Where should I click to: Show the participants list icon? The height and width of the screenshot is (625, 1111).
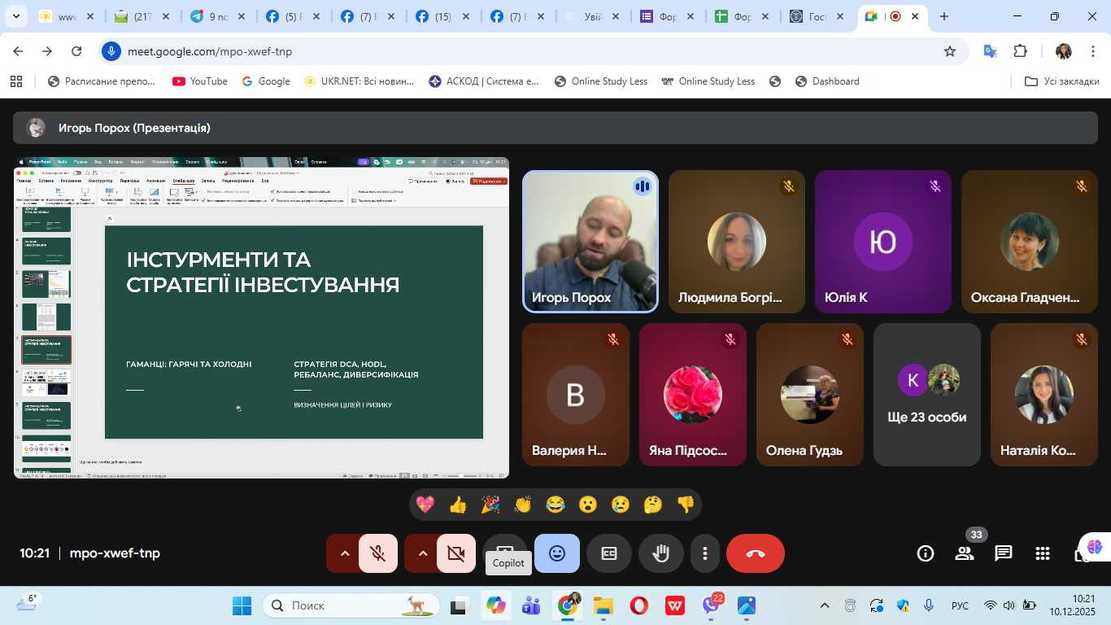point(965,553)
